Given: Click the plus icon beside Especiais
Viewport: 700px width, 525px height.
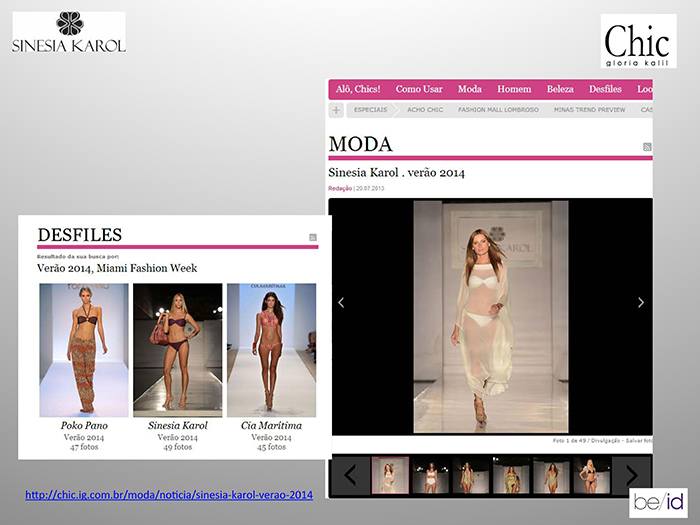Looking at the screenshot, I should (336, 110).
